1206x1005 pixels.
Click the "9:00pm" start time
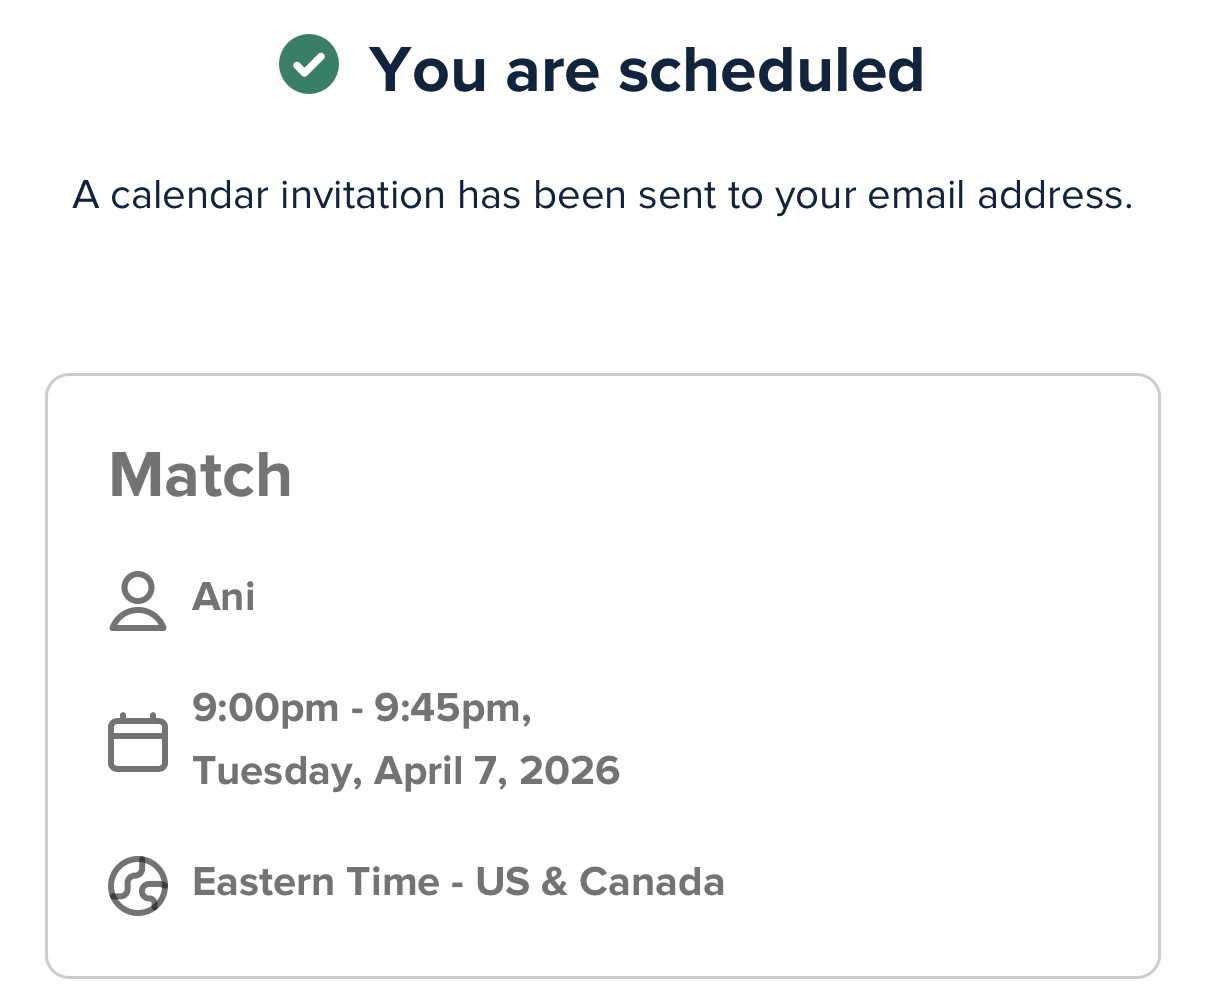click(265, 708)
